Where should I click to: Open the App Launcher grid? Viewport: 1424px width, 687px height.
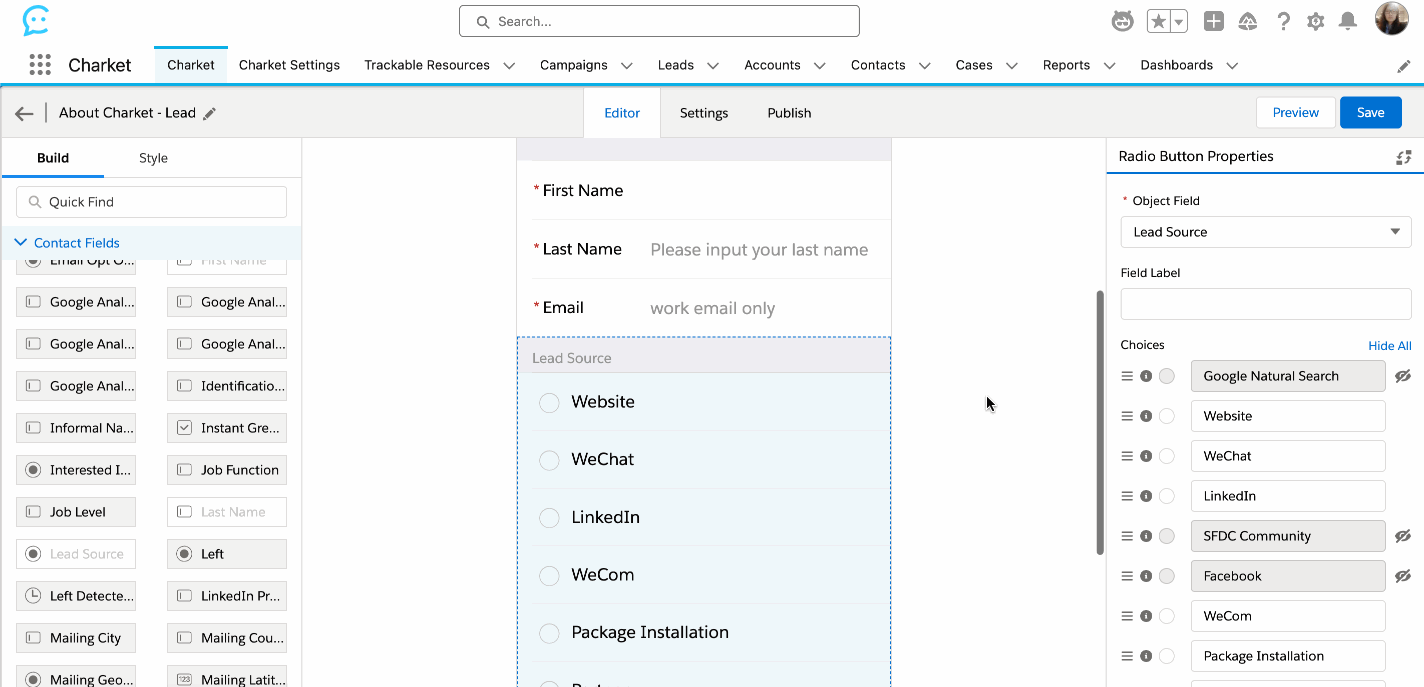point(40,65)
